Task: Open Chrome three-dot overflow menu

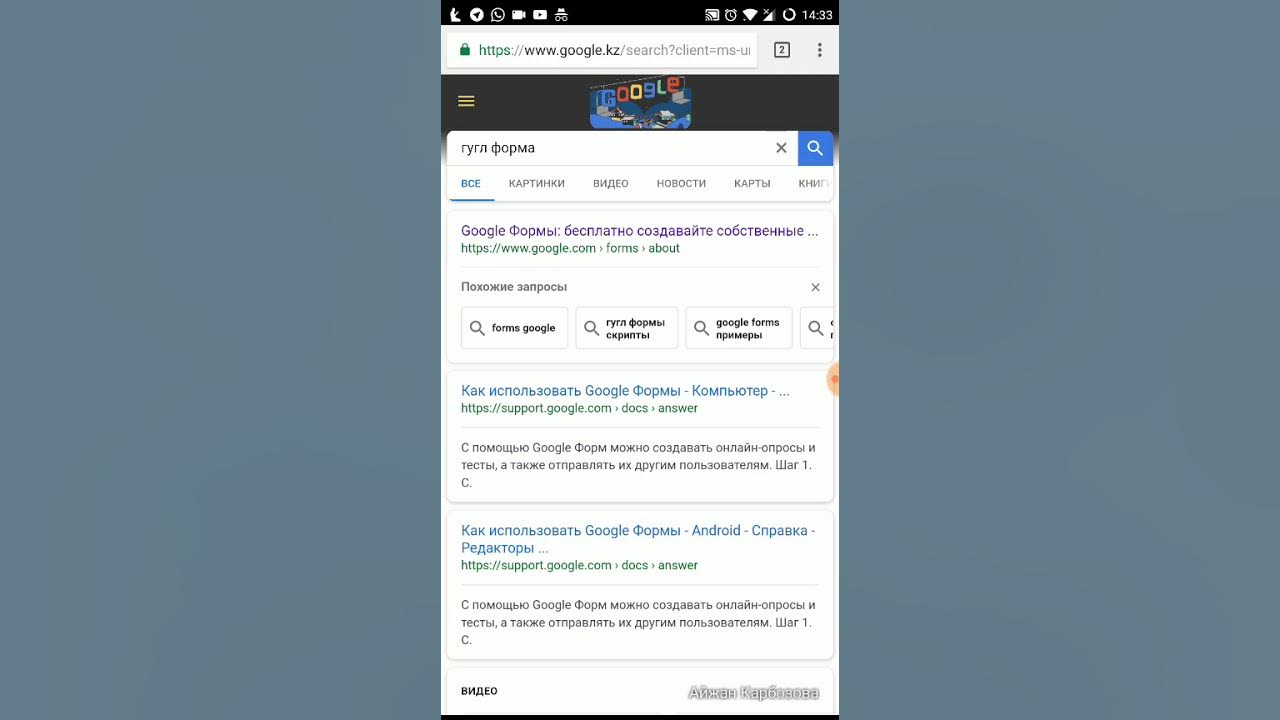Action: pos(819,50)
